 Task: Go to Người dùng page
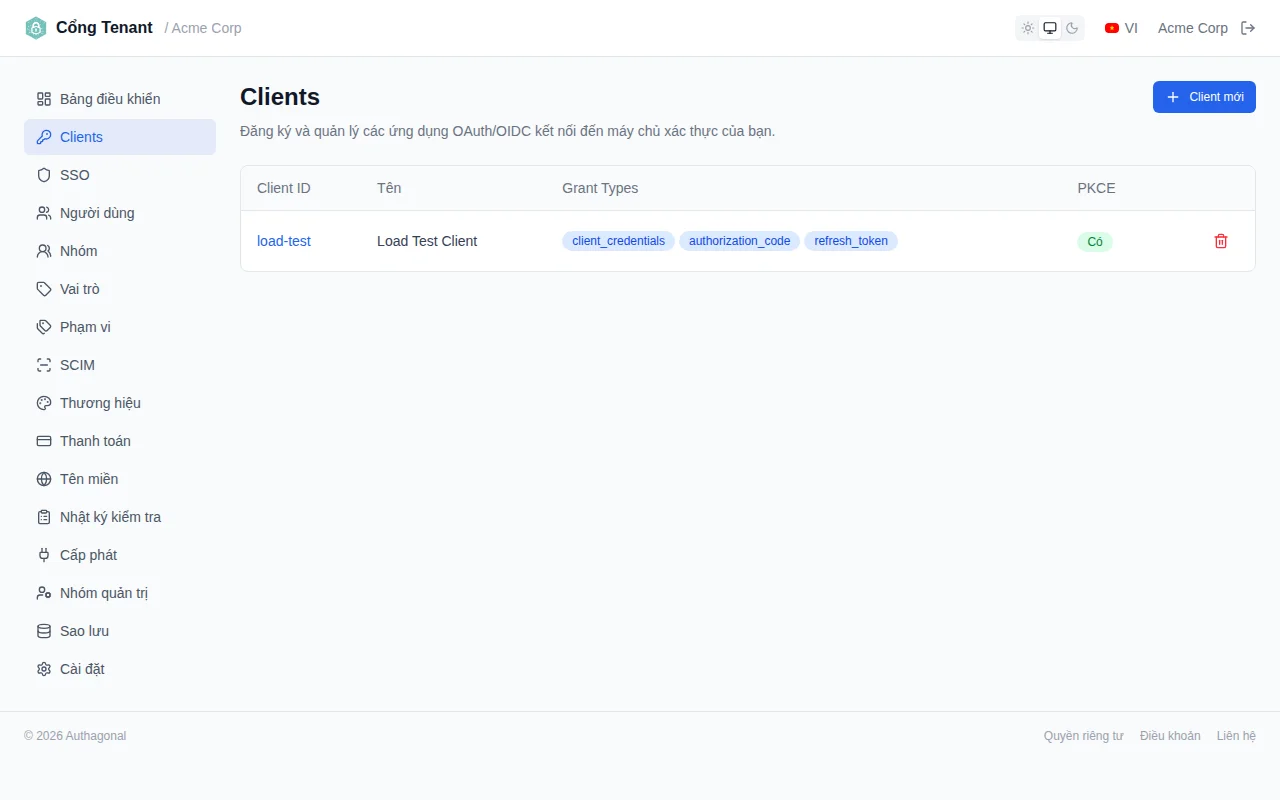(120, 213)
